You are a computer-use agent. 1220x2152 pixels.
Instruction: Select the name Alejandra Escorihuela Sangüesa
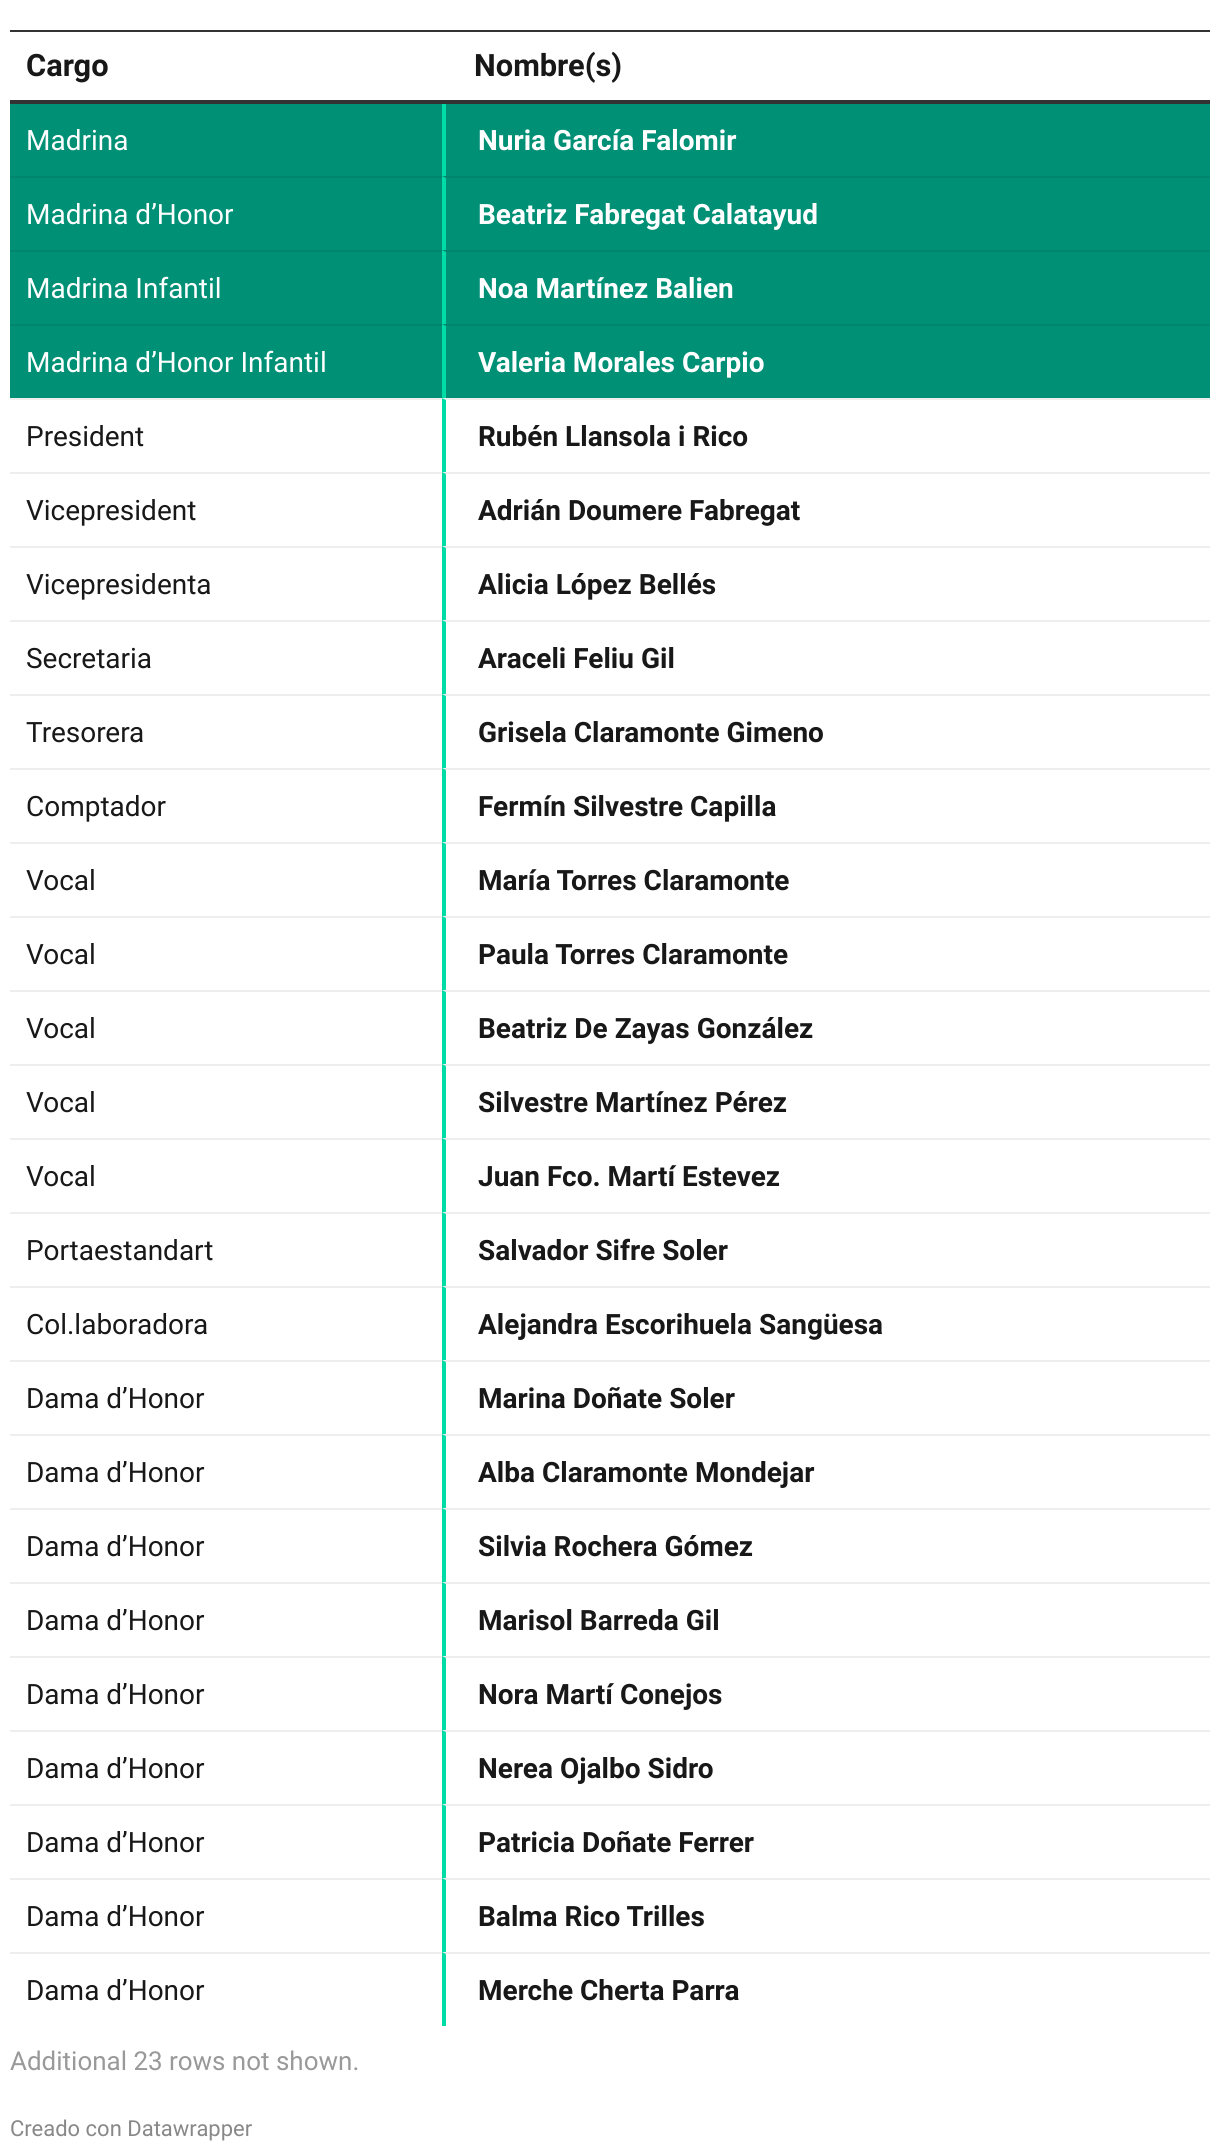(x=679, y=1325)
